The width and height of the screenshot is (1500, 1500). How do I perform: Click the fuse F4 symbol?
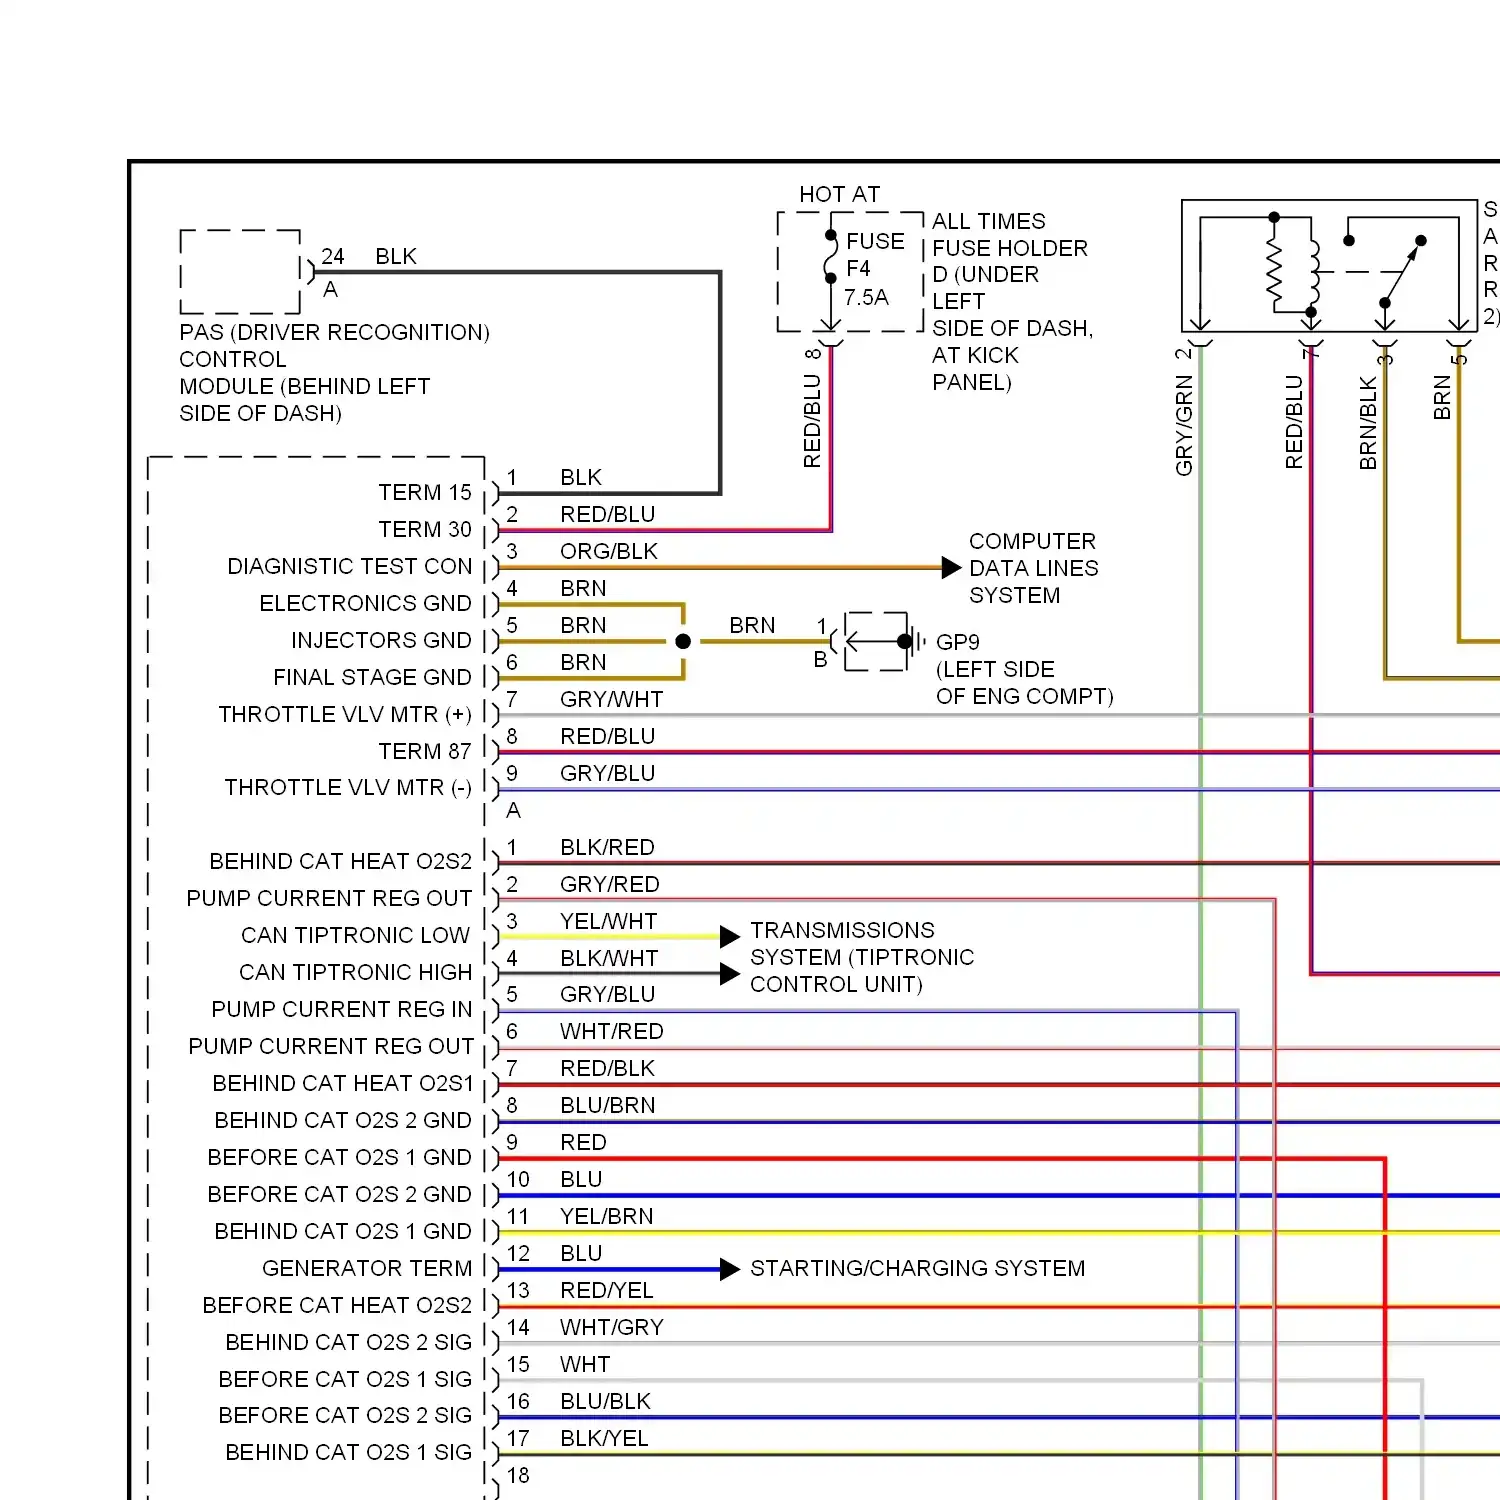tap(830, 257)
